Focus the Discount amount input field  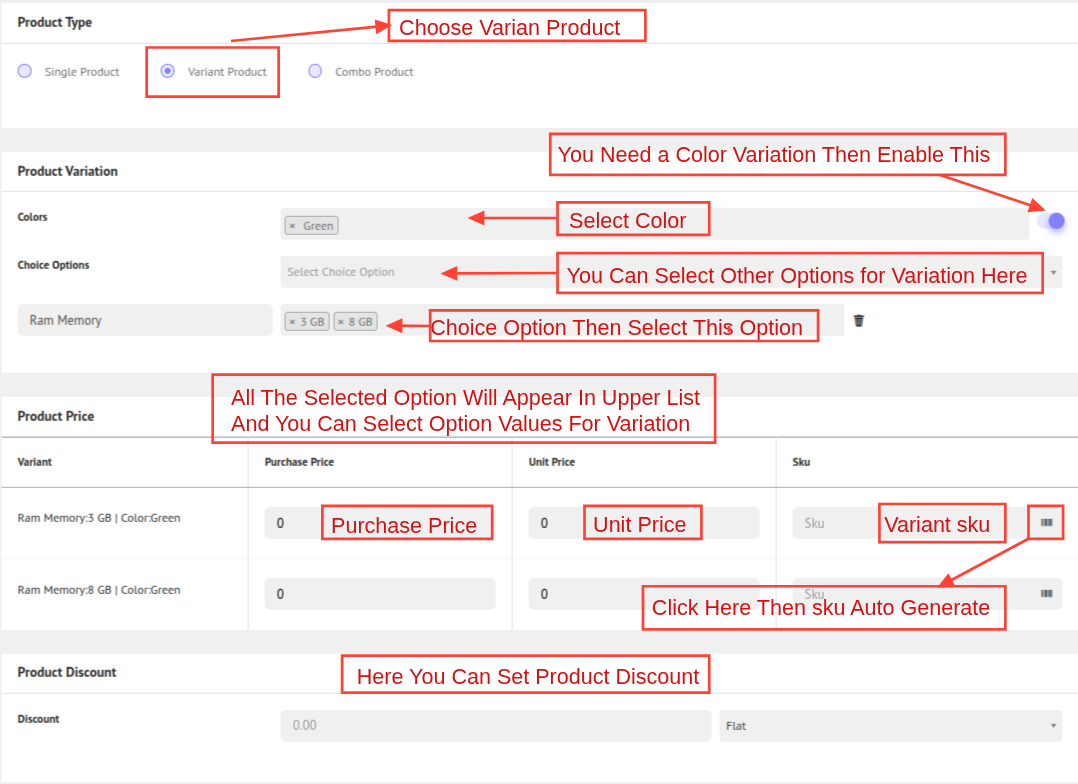point(495,725)
